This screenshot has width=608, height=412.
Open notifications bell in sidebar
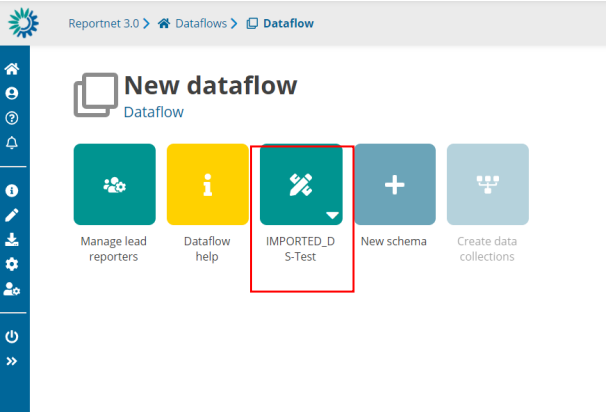[12, 142]
